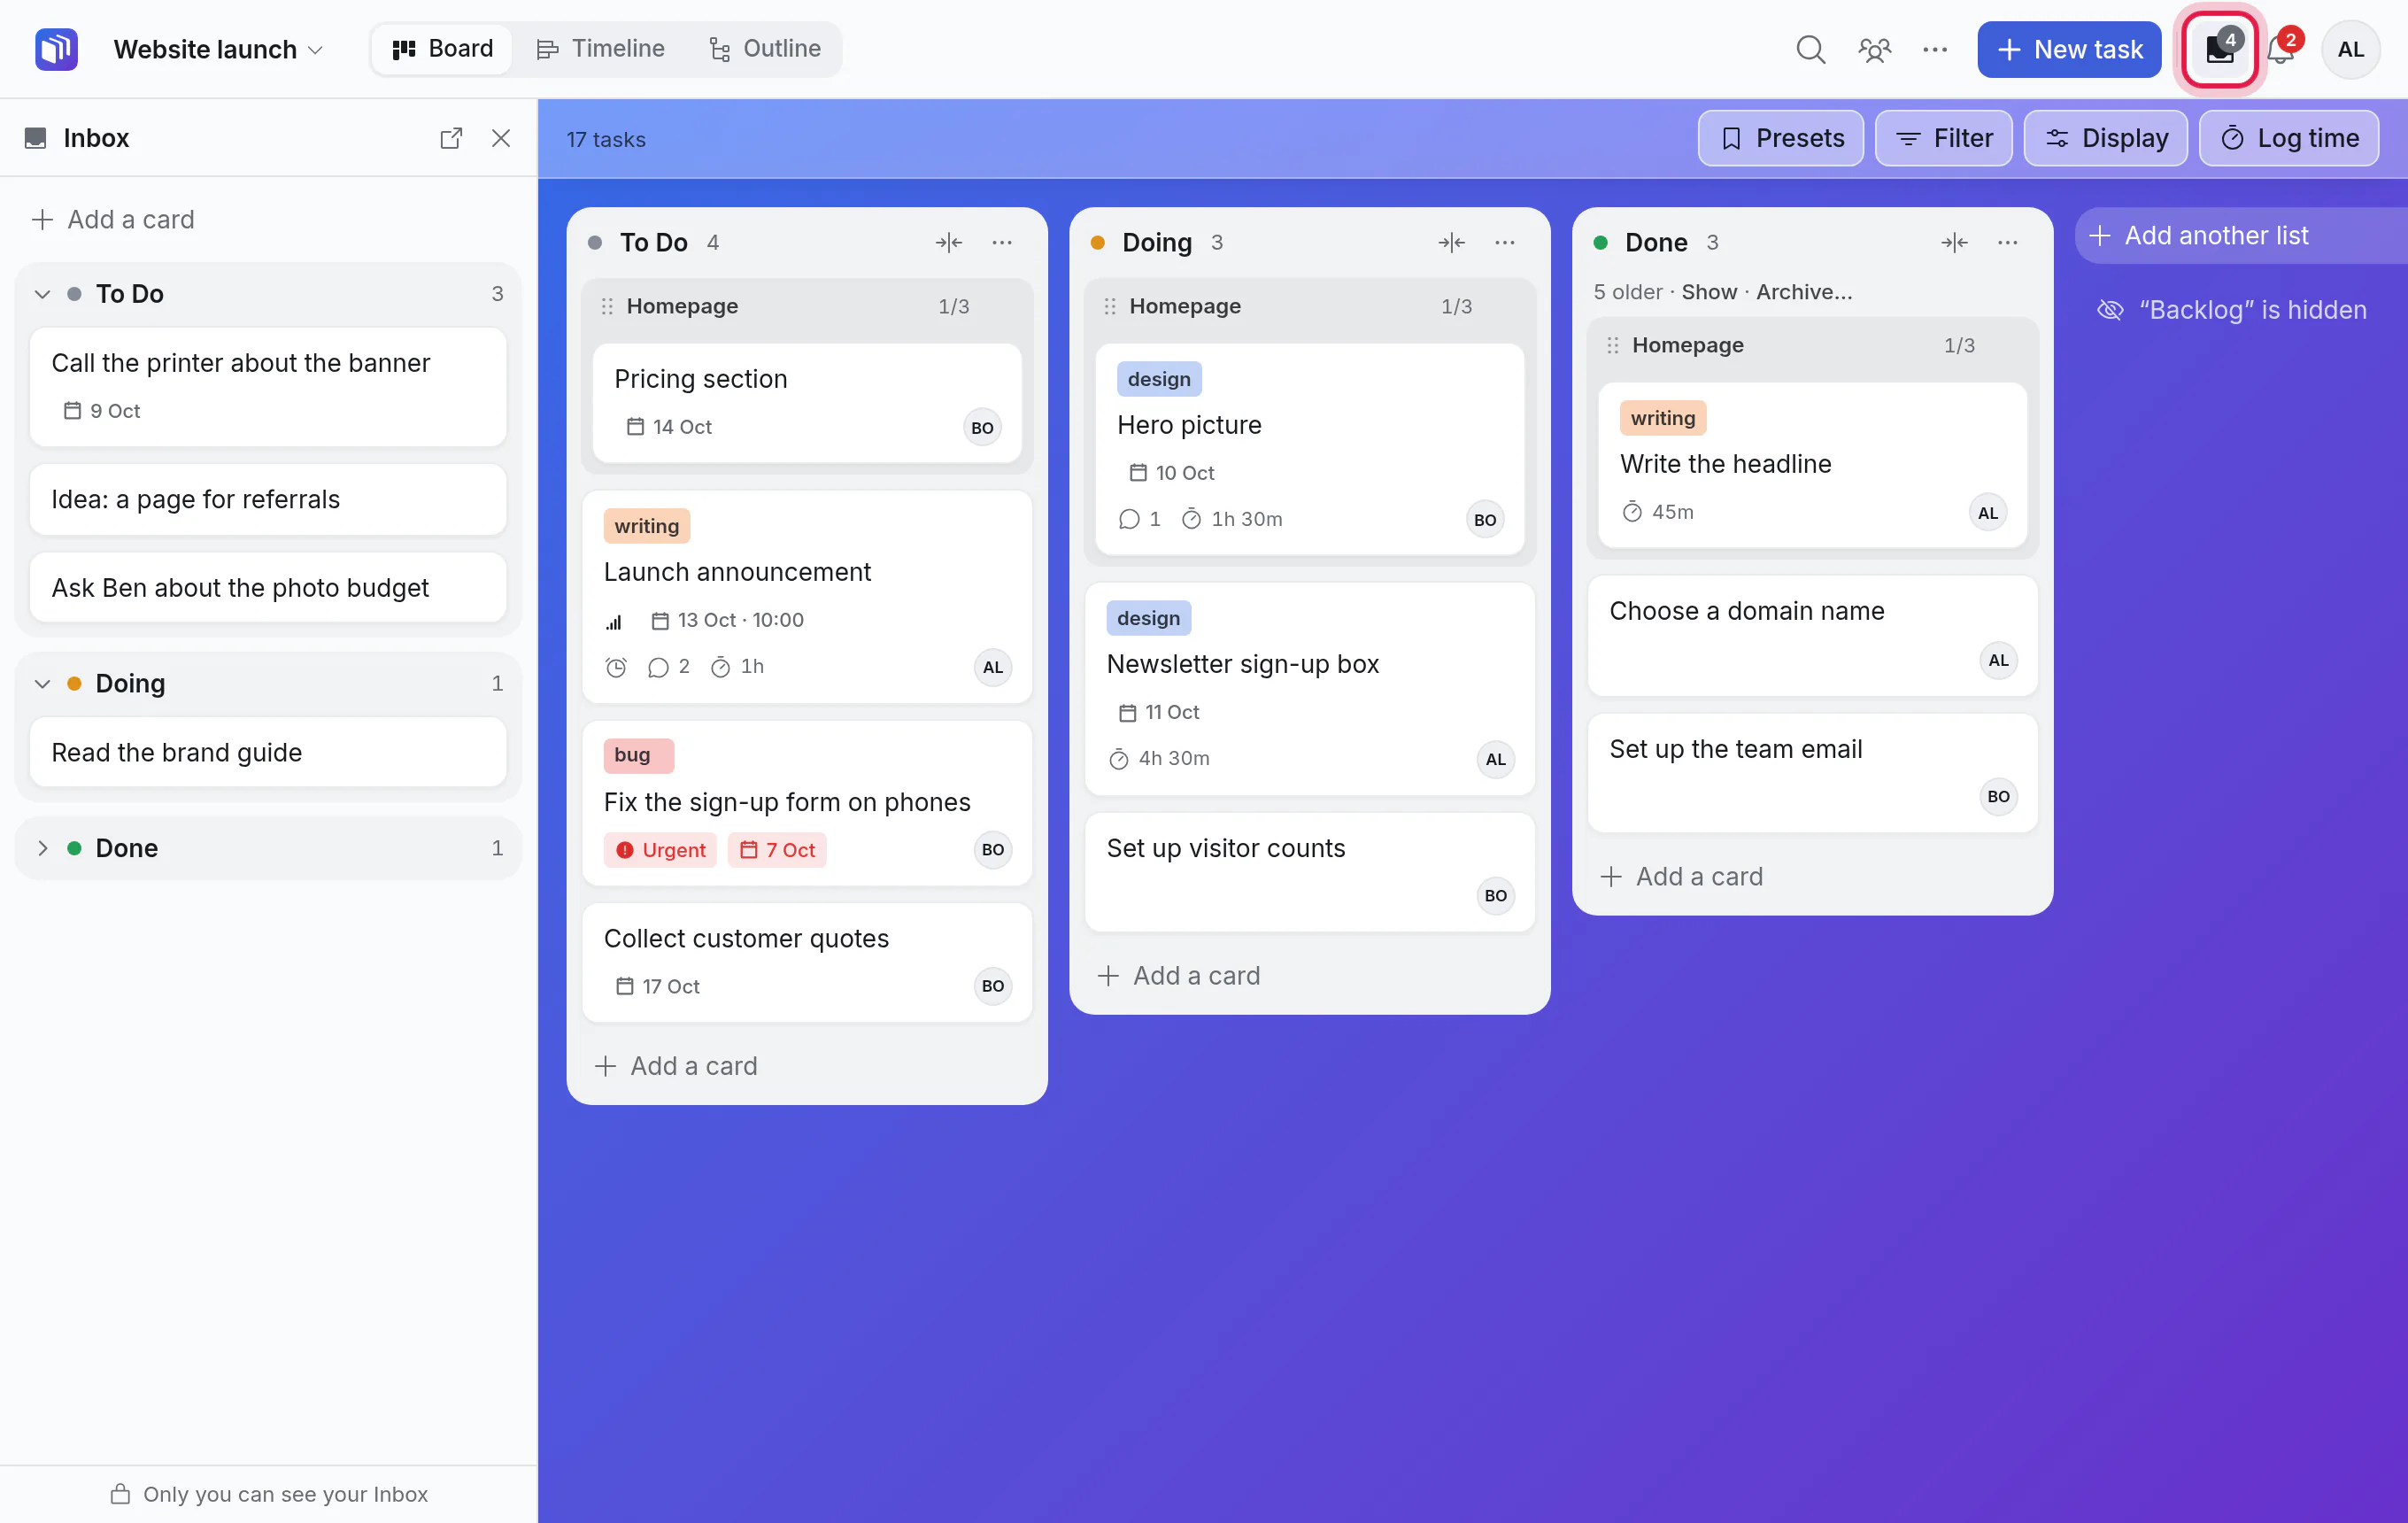Click the alarm reminder icon on Launch announcement
Image resolution: width=2408 pixels, height=1523 pixels.
pos(616,667)
